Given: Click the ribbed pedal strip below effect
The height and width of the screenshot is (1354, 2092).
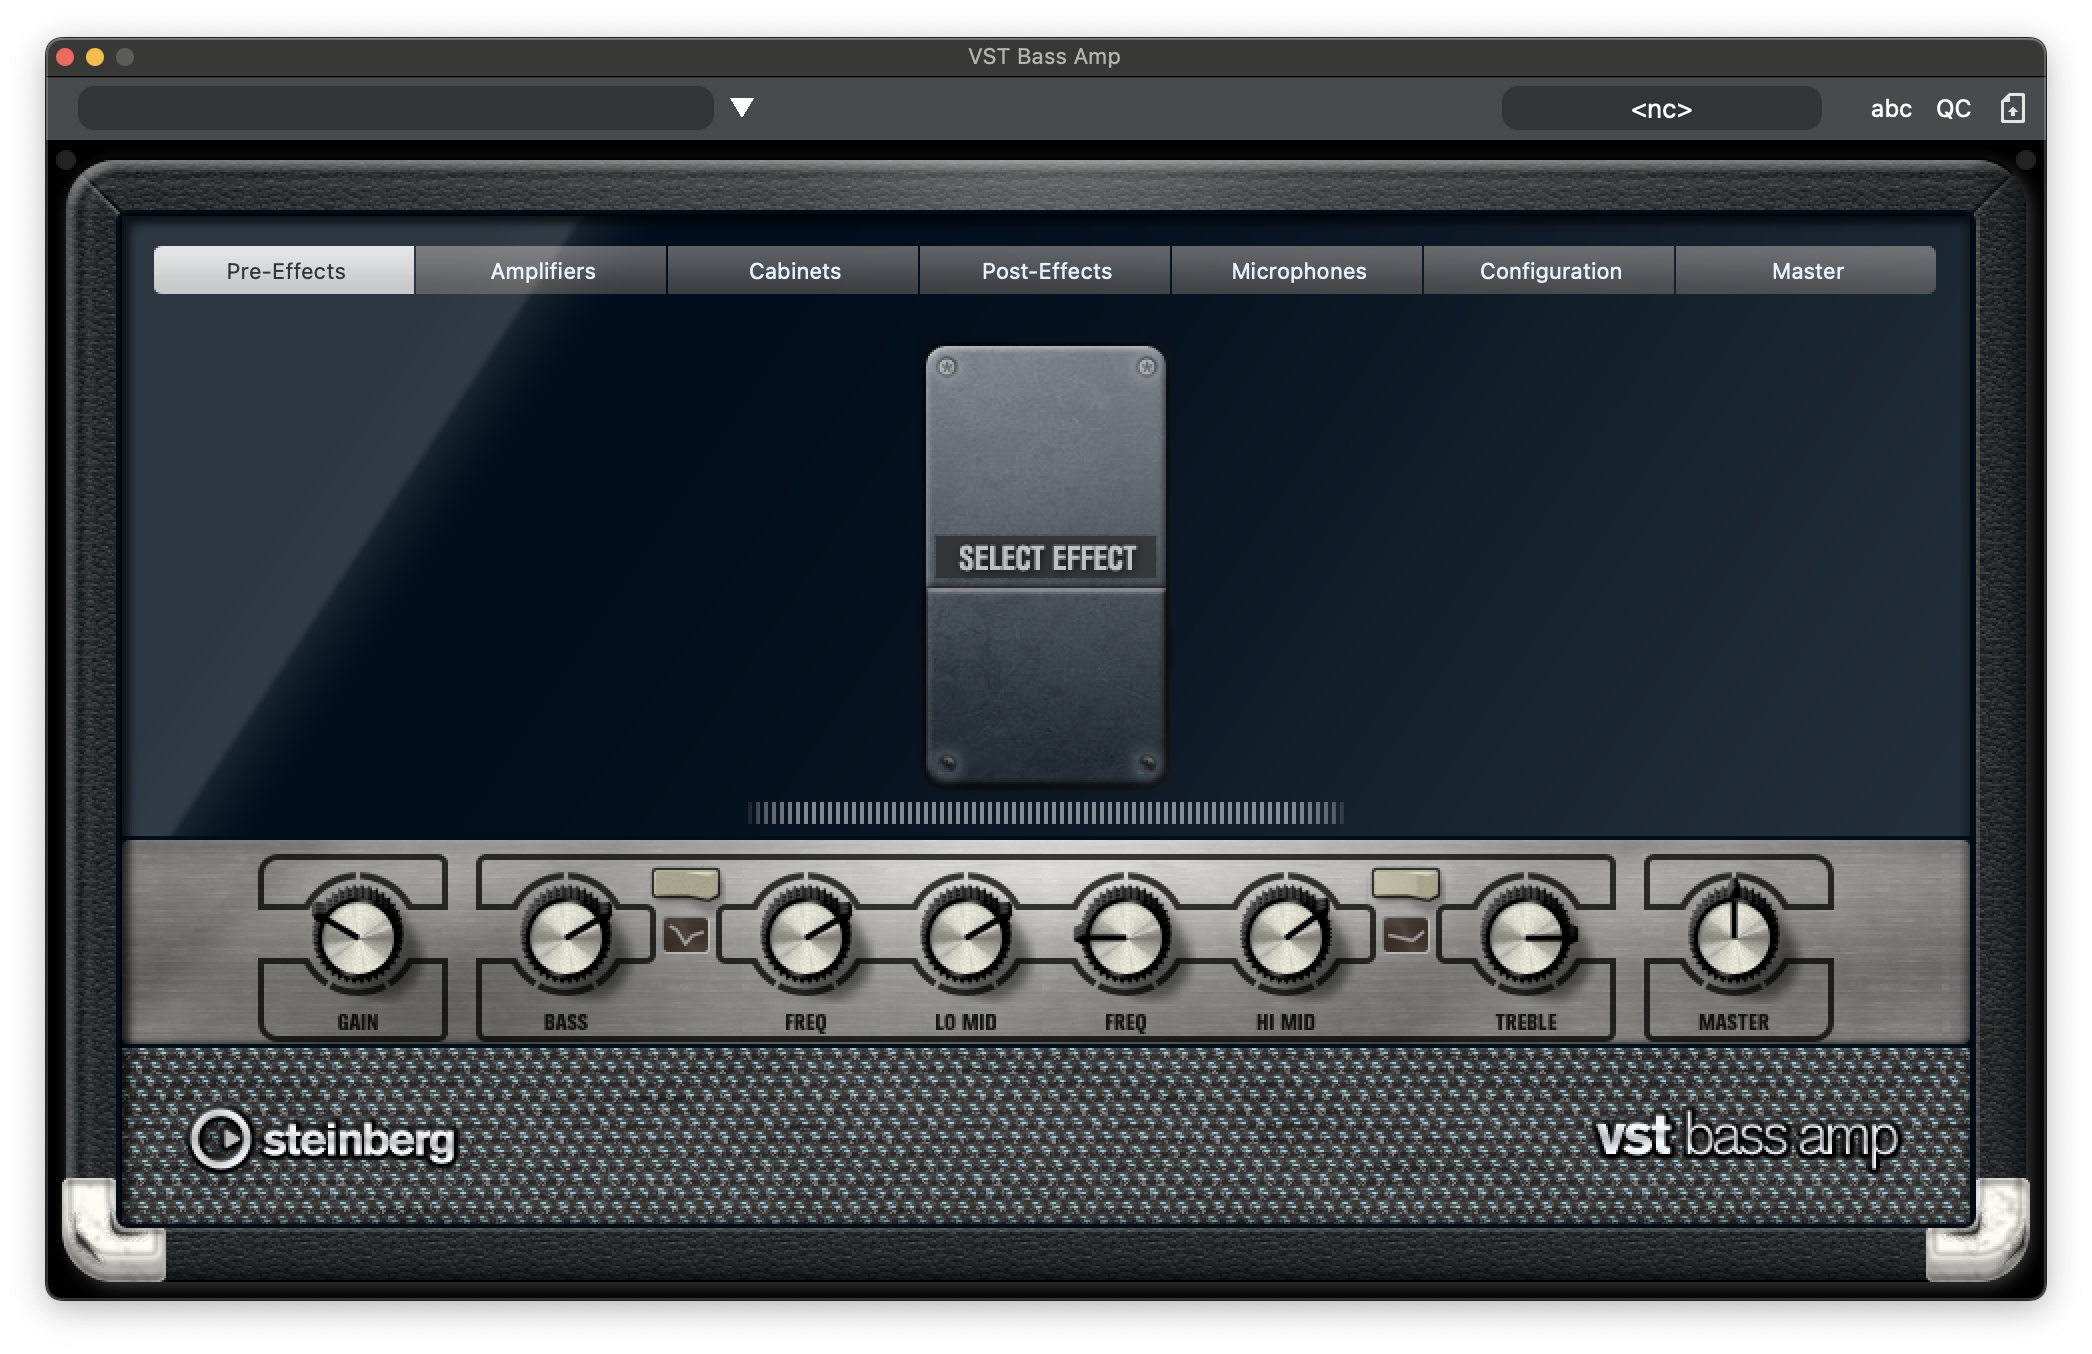Looking at the screenshot, I should tap(1045, 814).
